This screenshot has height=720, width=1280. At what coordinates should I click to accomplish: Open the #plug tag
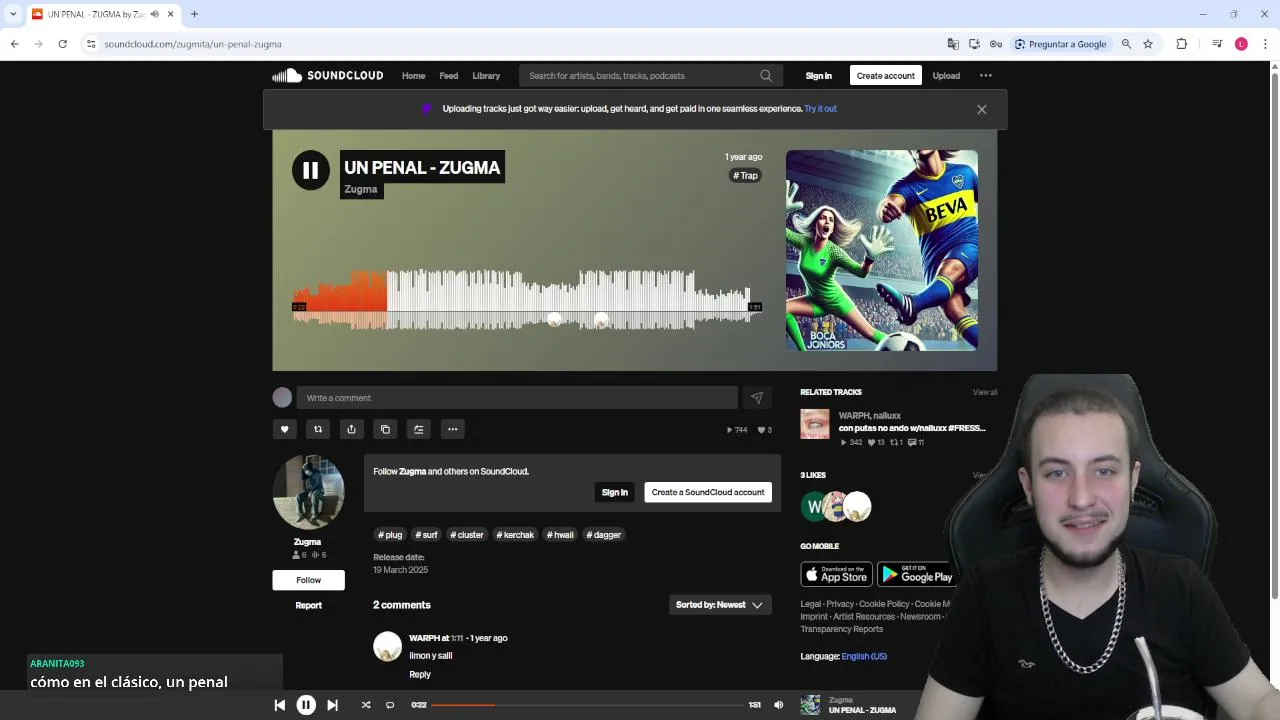pyautogui.click(x=390, y=535)
